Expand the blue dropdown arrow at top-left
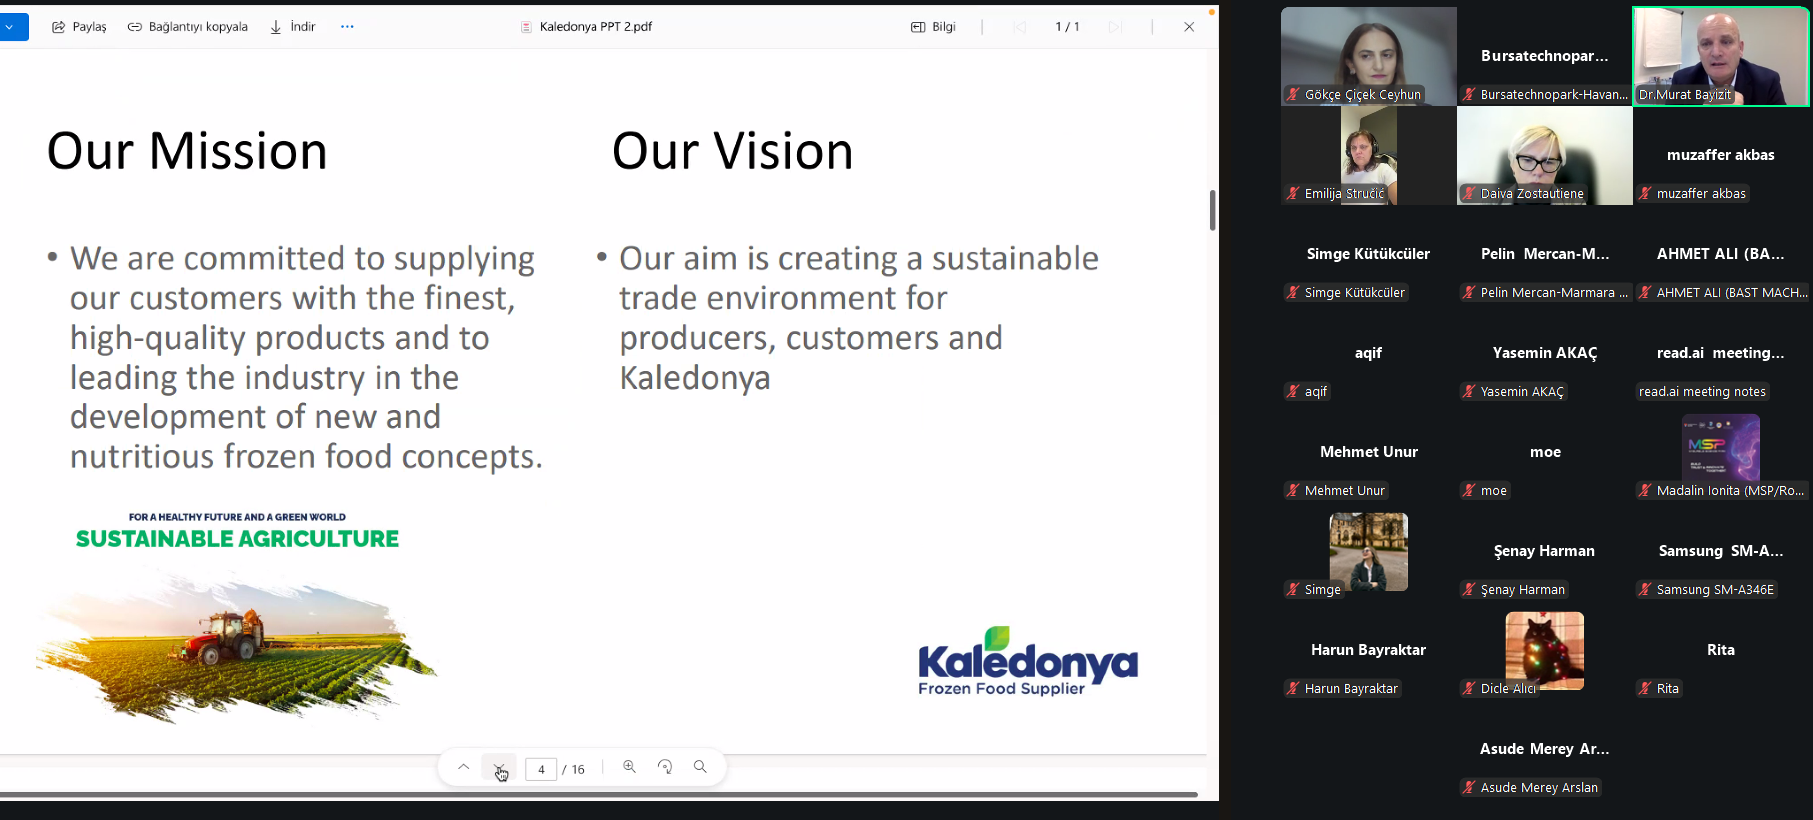 [x=10, y=27]
